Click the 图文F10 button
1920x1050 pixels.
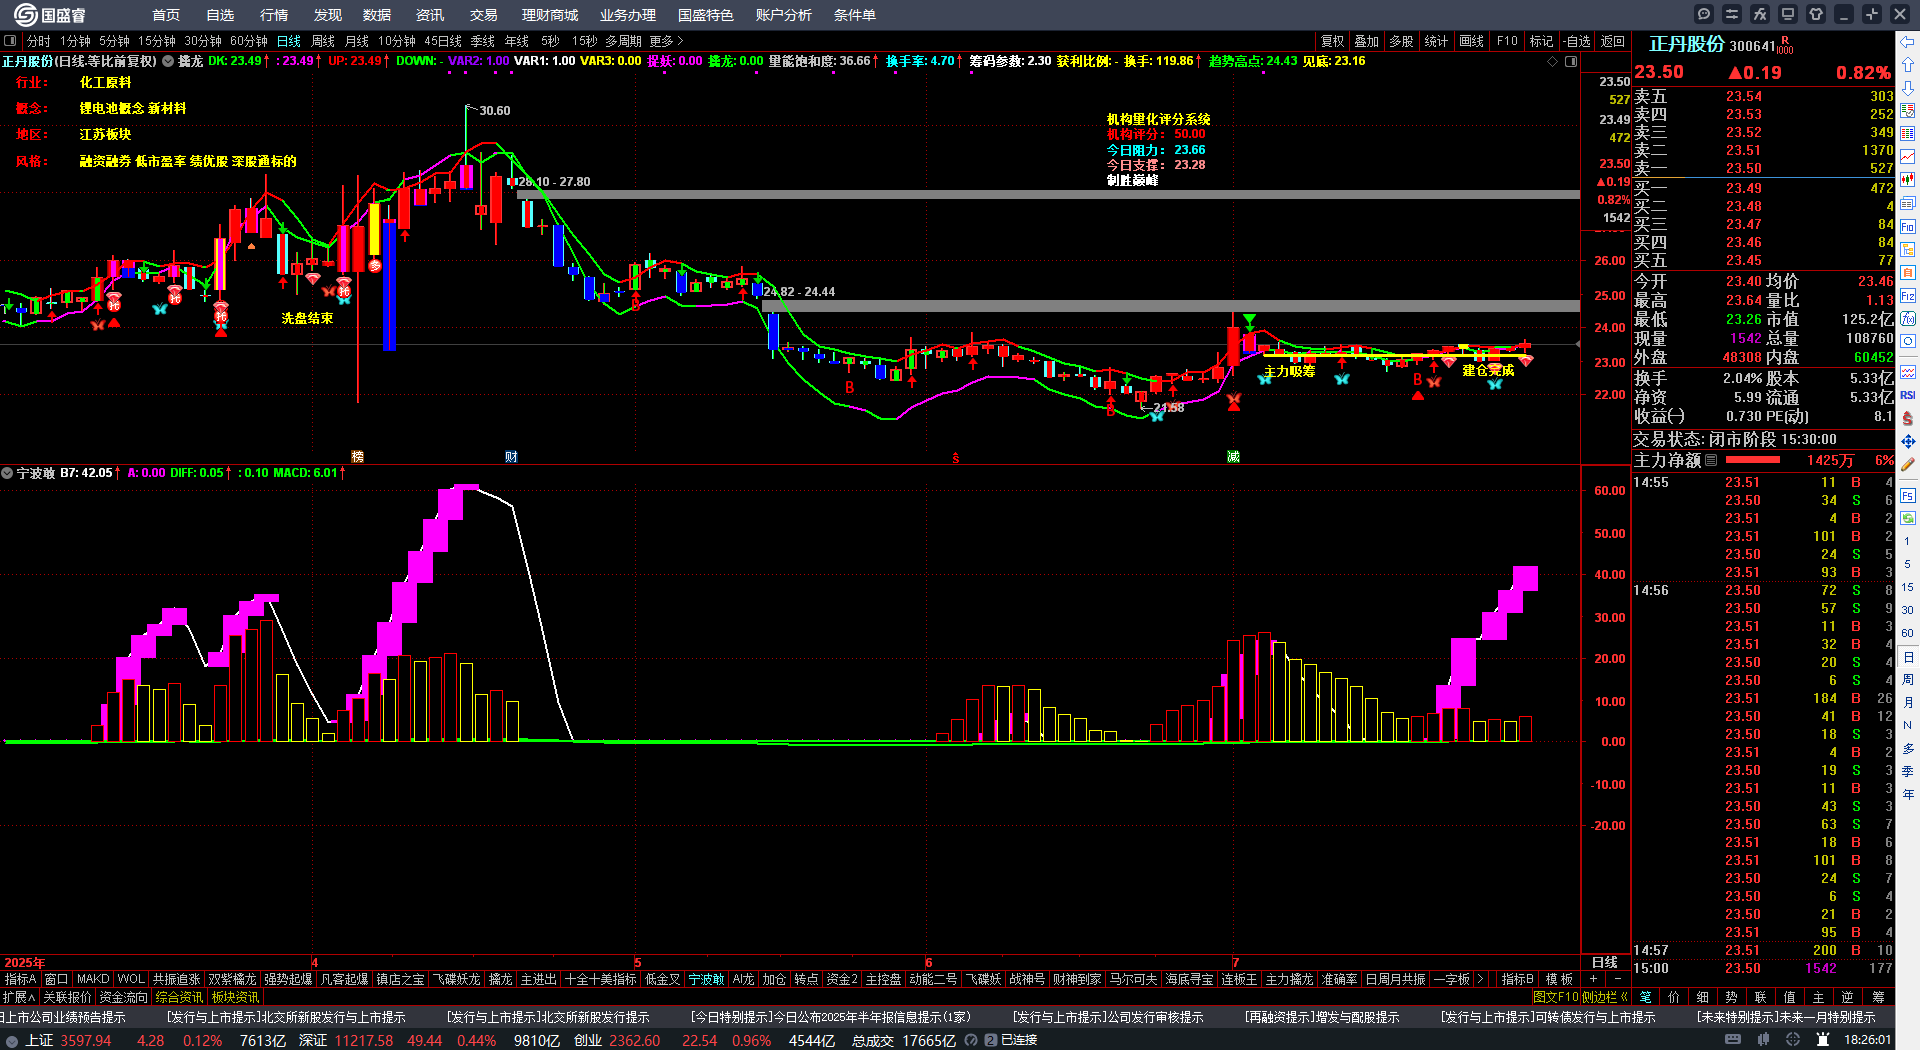click(1555, 997)
